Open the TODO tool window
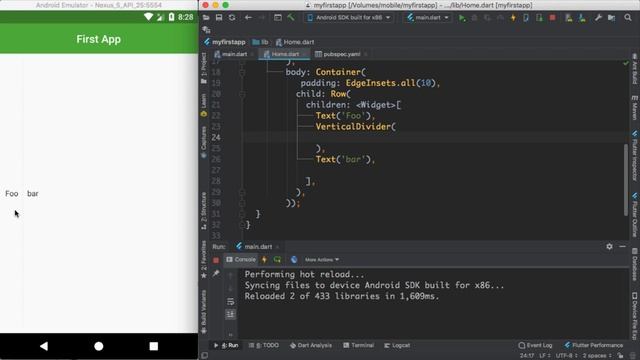Image resolution: width=640 pixels, height=360 pixels. (x=264, y=345)
